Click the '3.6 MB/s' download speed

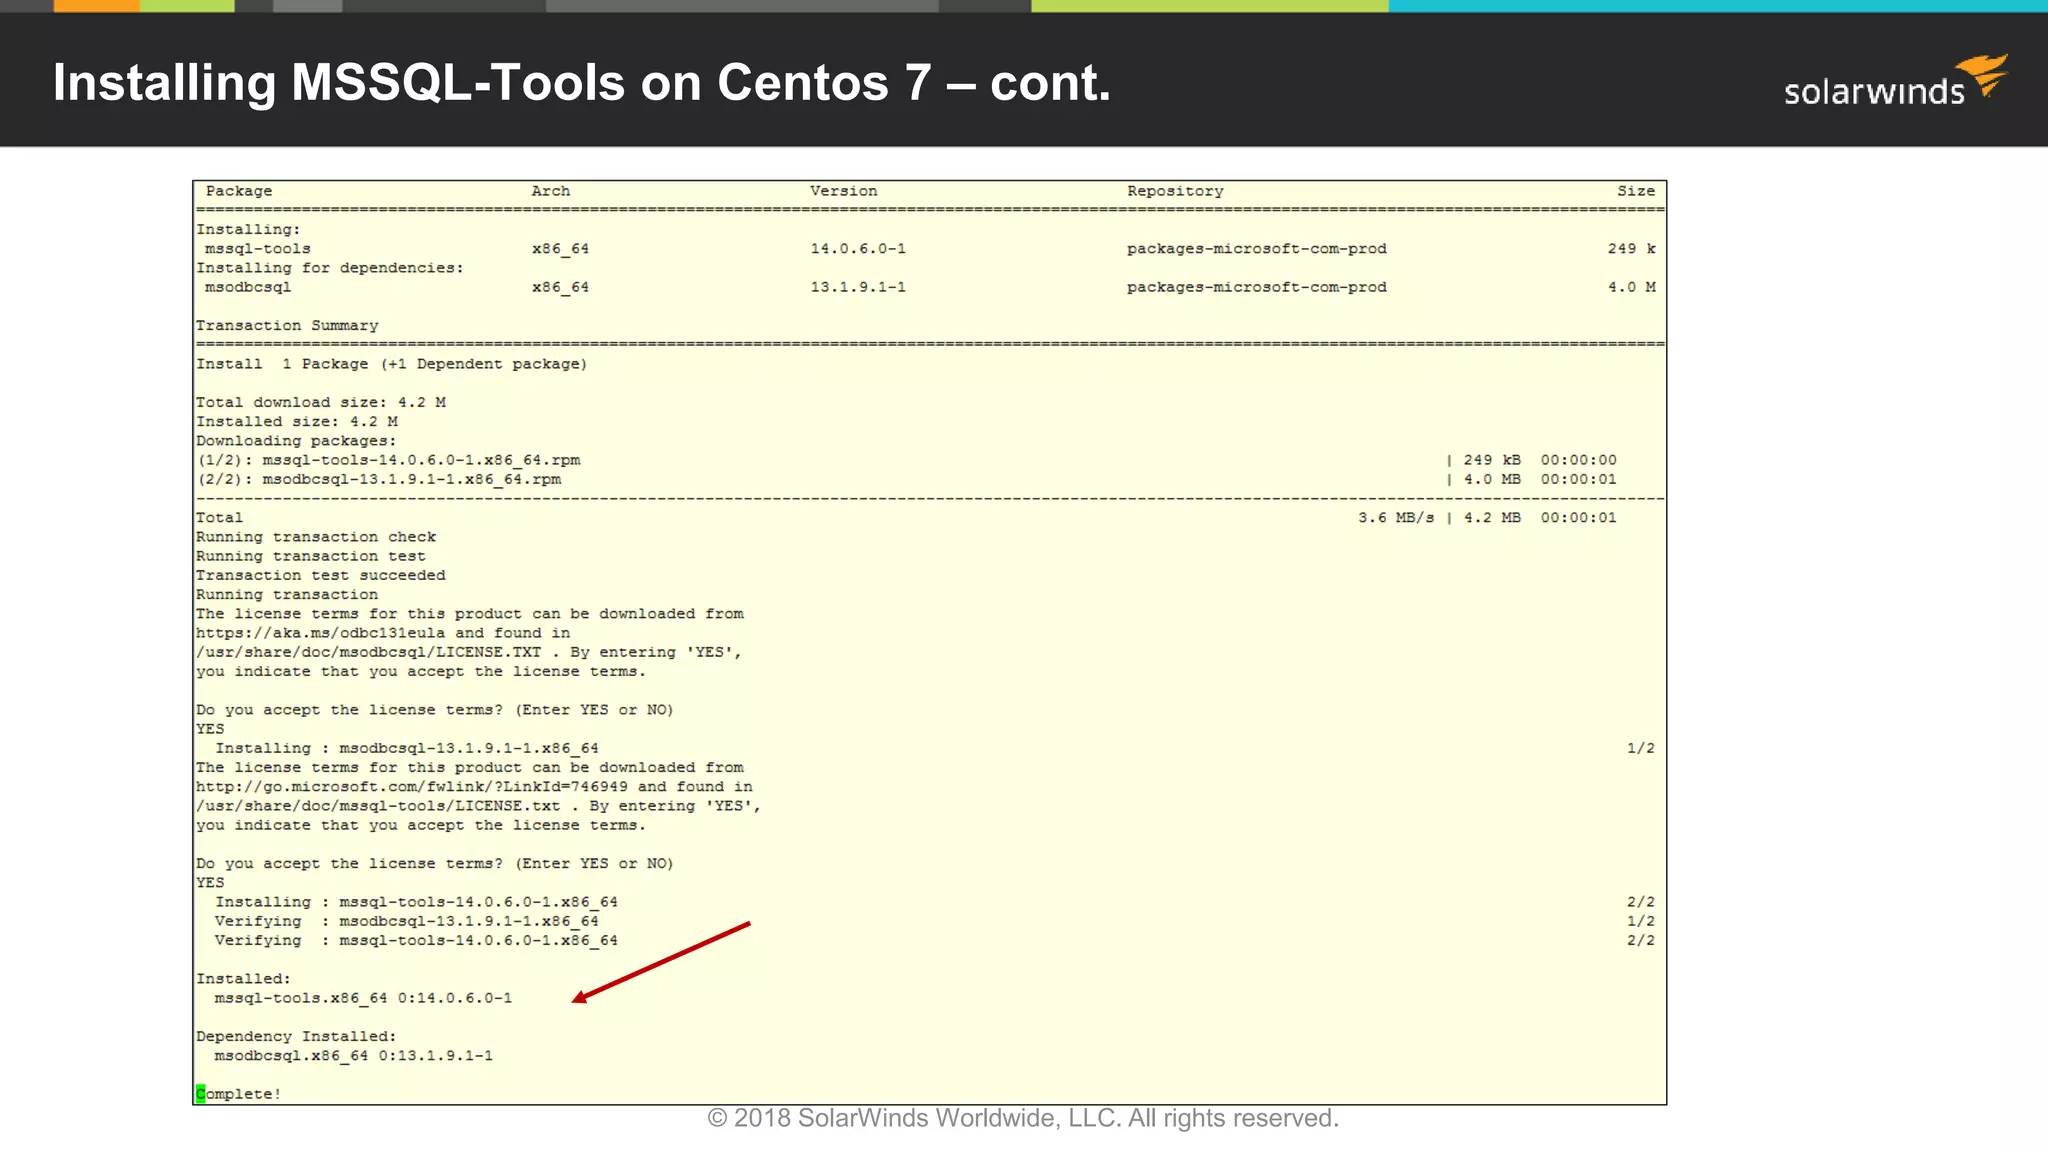coord(1396,518)
